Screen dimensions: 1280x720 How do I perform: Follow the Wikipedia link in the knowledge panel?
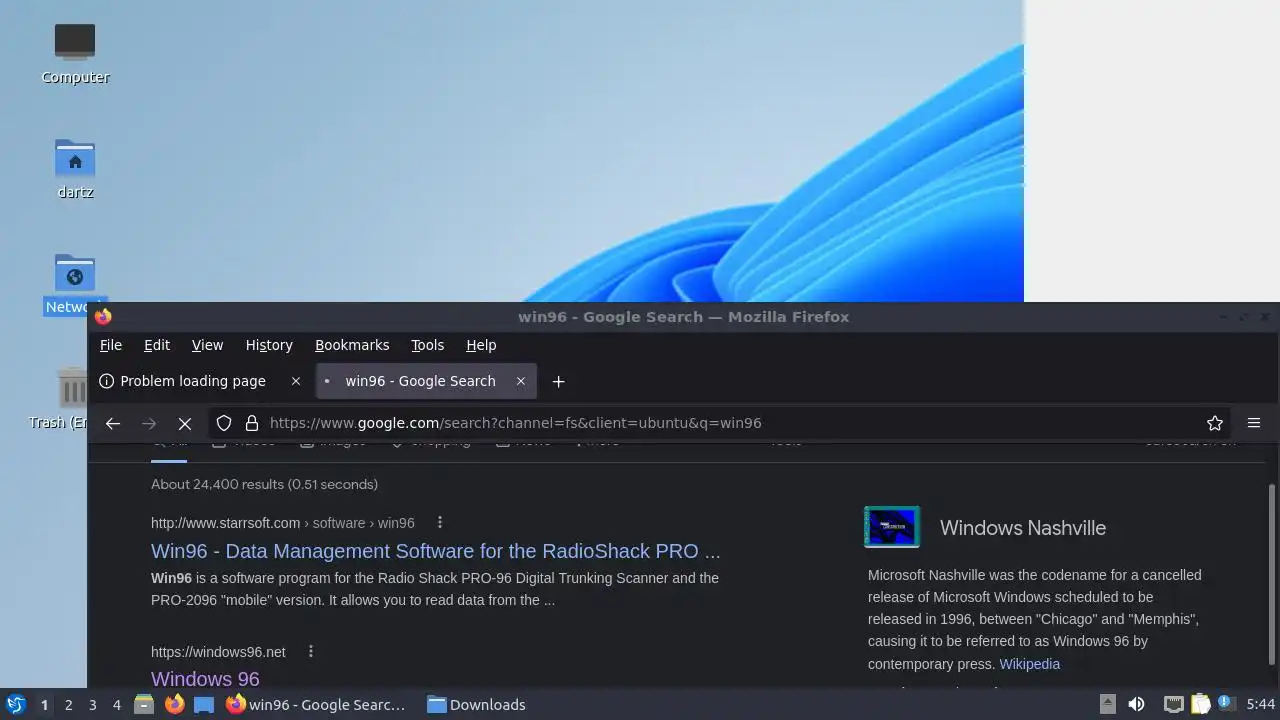point(1029,664)
